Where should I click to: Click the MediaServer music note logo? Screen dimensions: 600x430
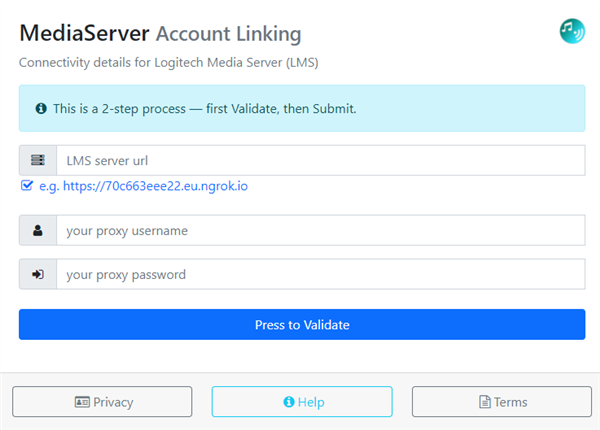(x=572, y=31)
